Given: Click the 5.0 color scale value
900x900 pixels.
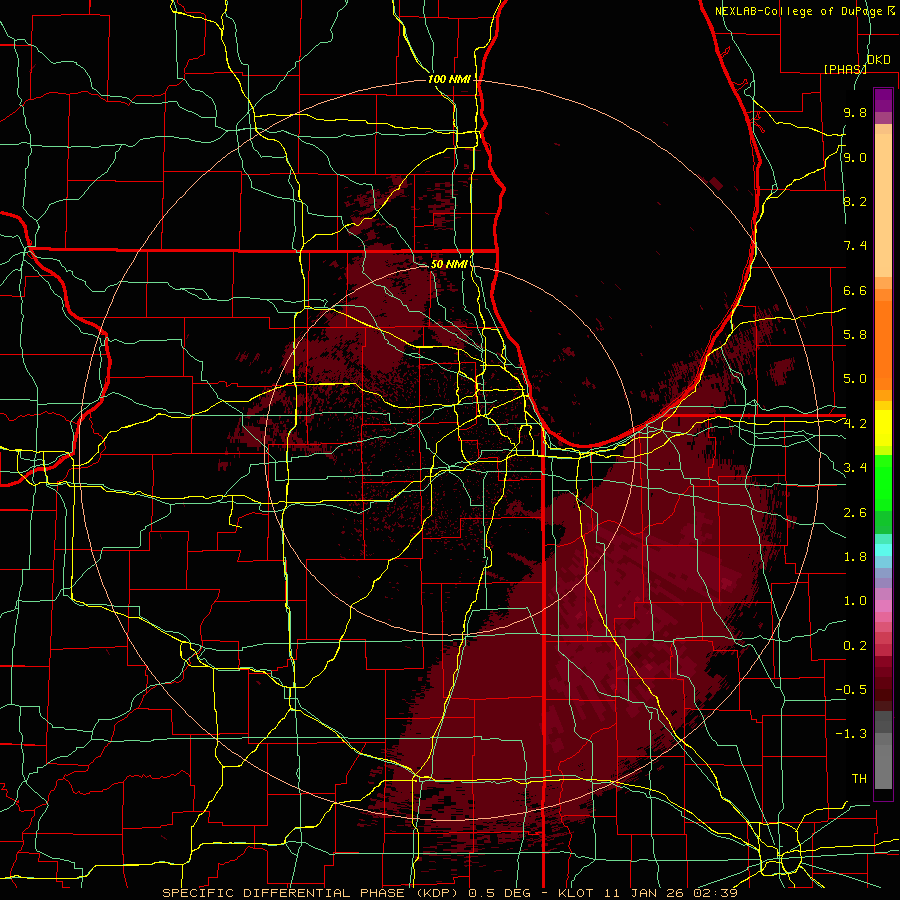Looking at the screenshot, I should 855,379.
